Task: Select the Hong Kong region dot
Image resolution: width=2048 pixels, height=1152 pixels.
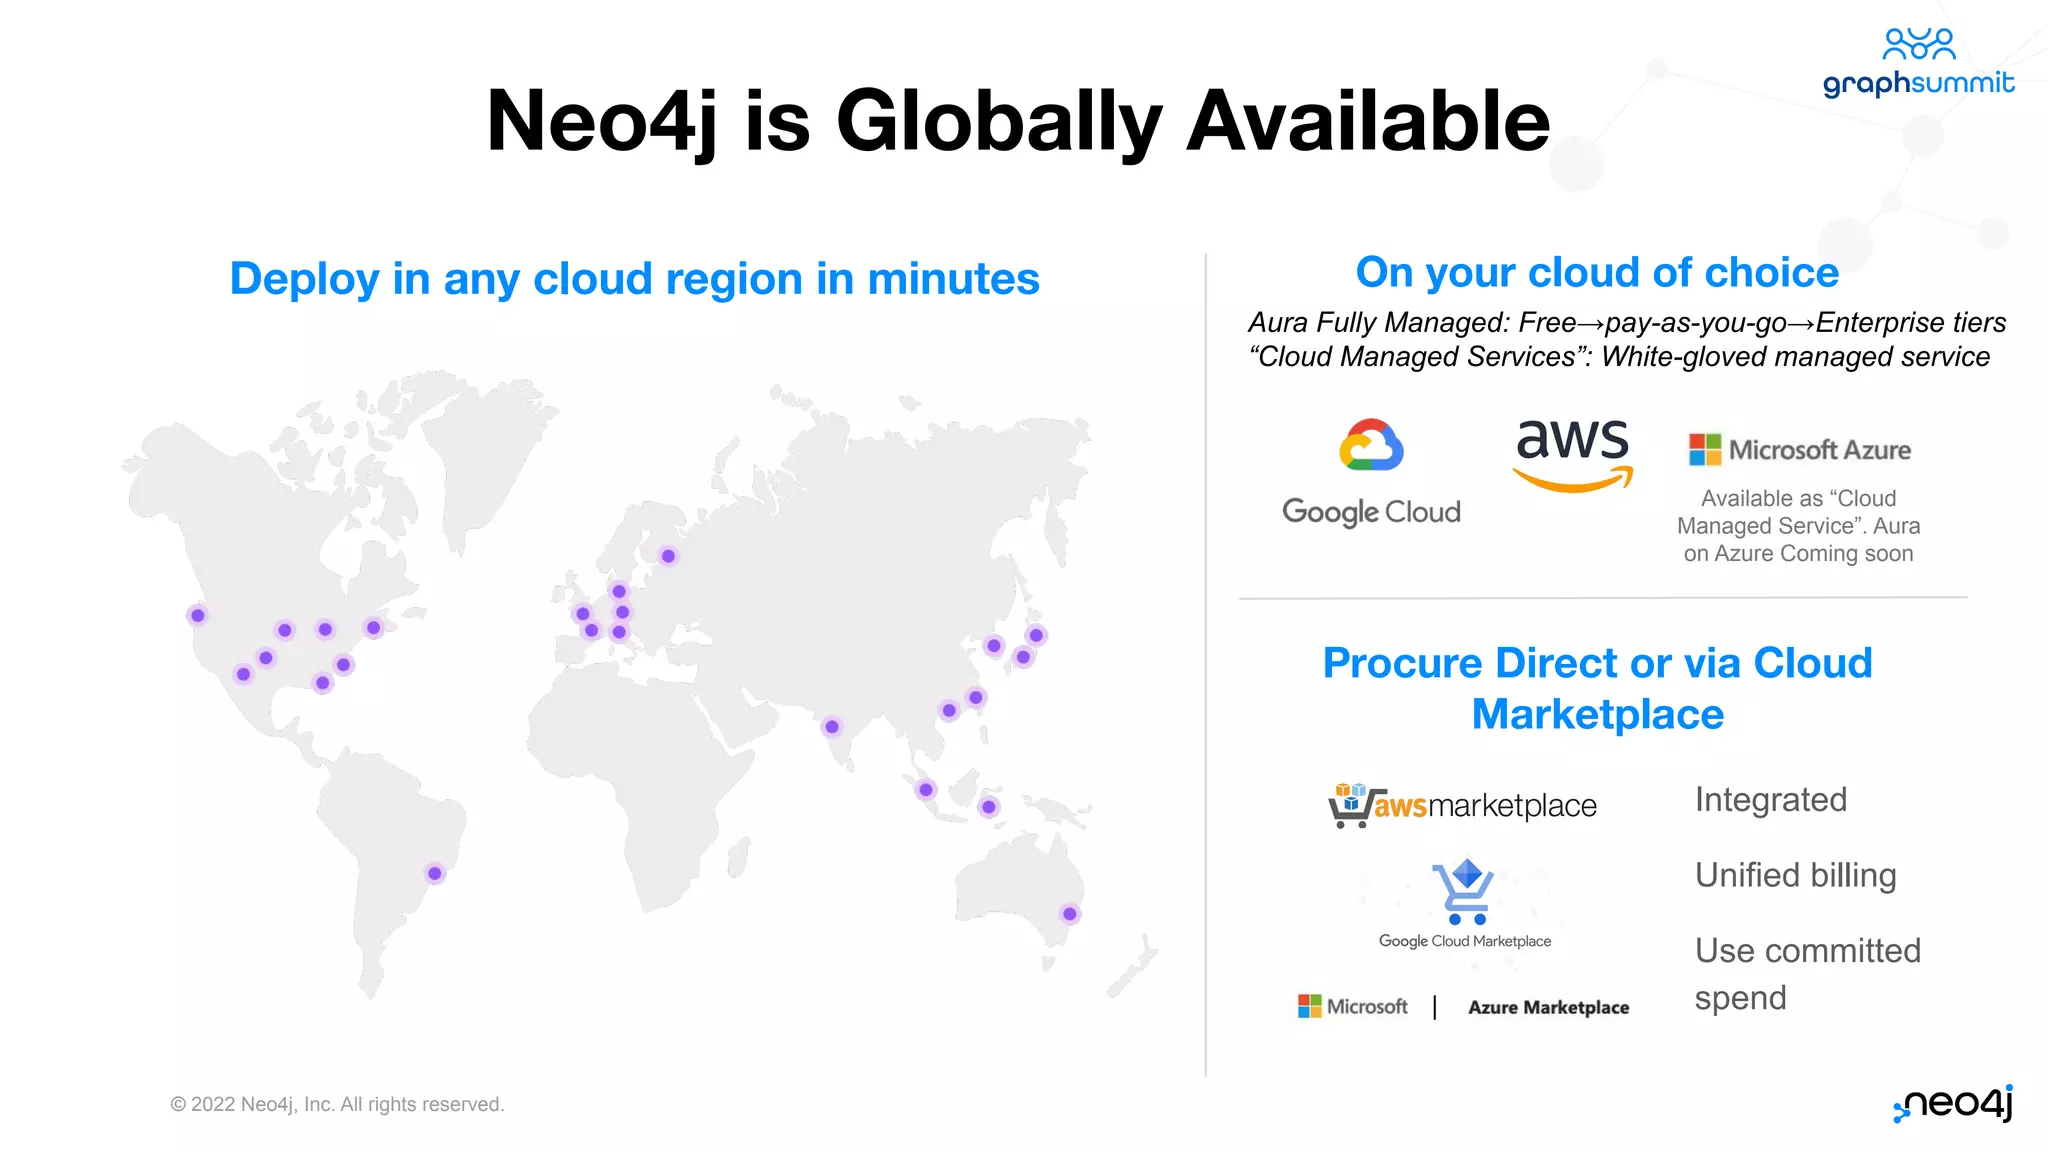Action: (949, 711)
